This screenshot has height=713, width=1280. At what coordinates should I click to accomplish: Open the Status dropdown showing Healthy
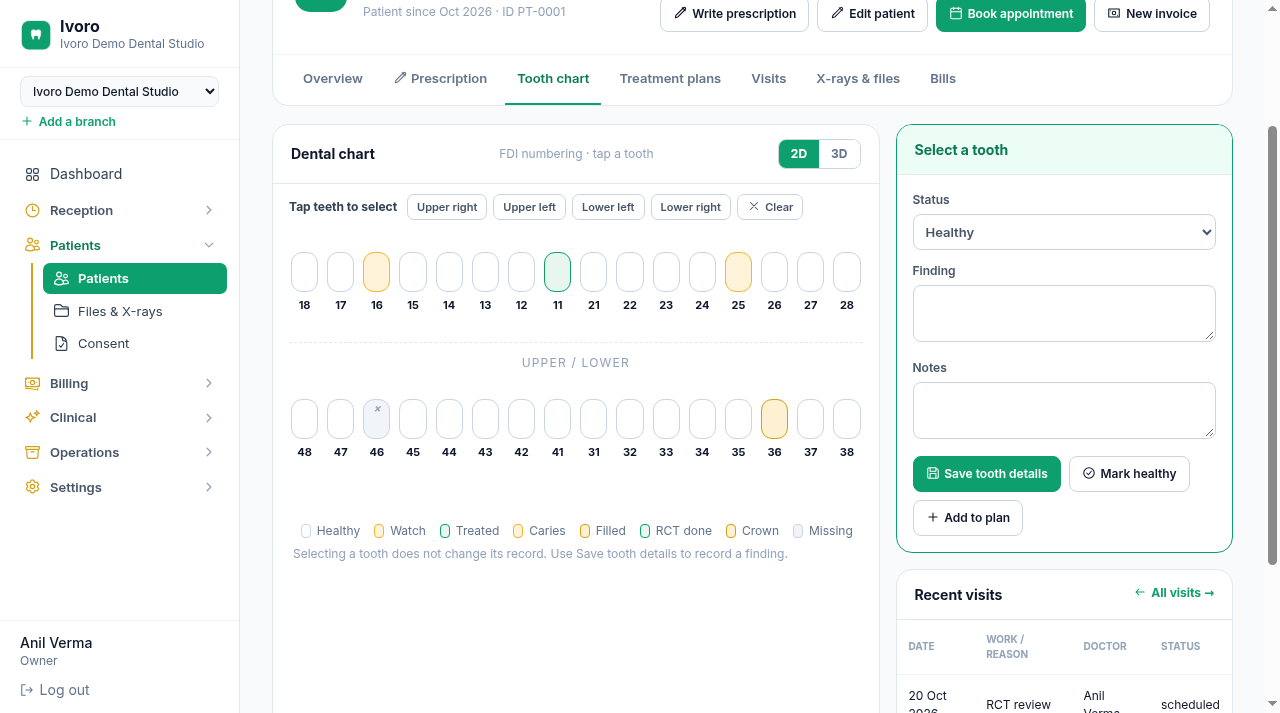[1064, 232]
